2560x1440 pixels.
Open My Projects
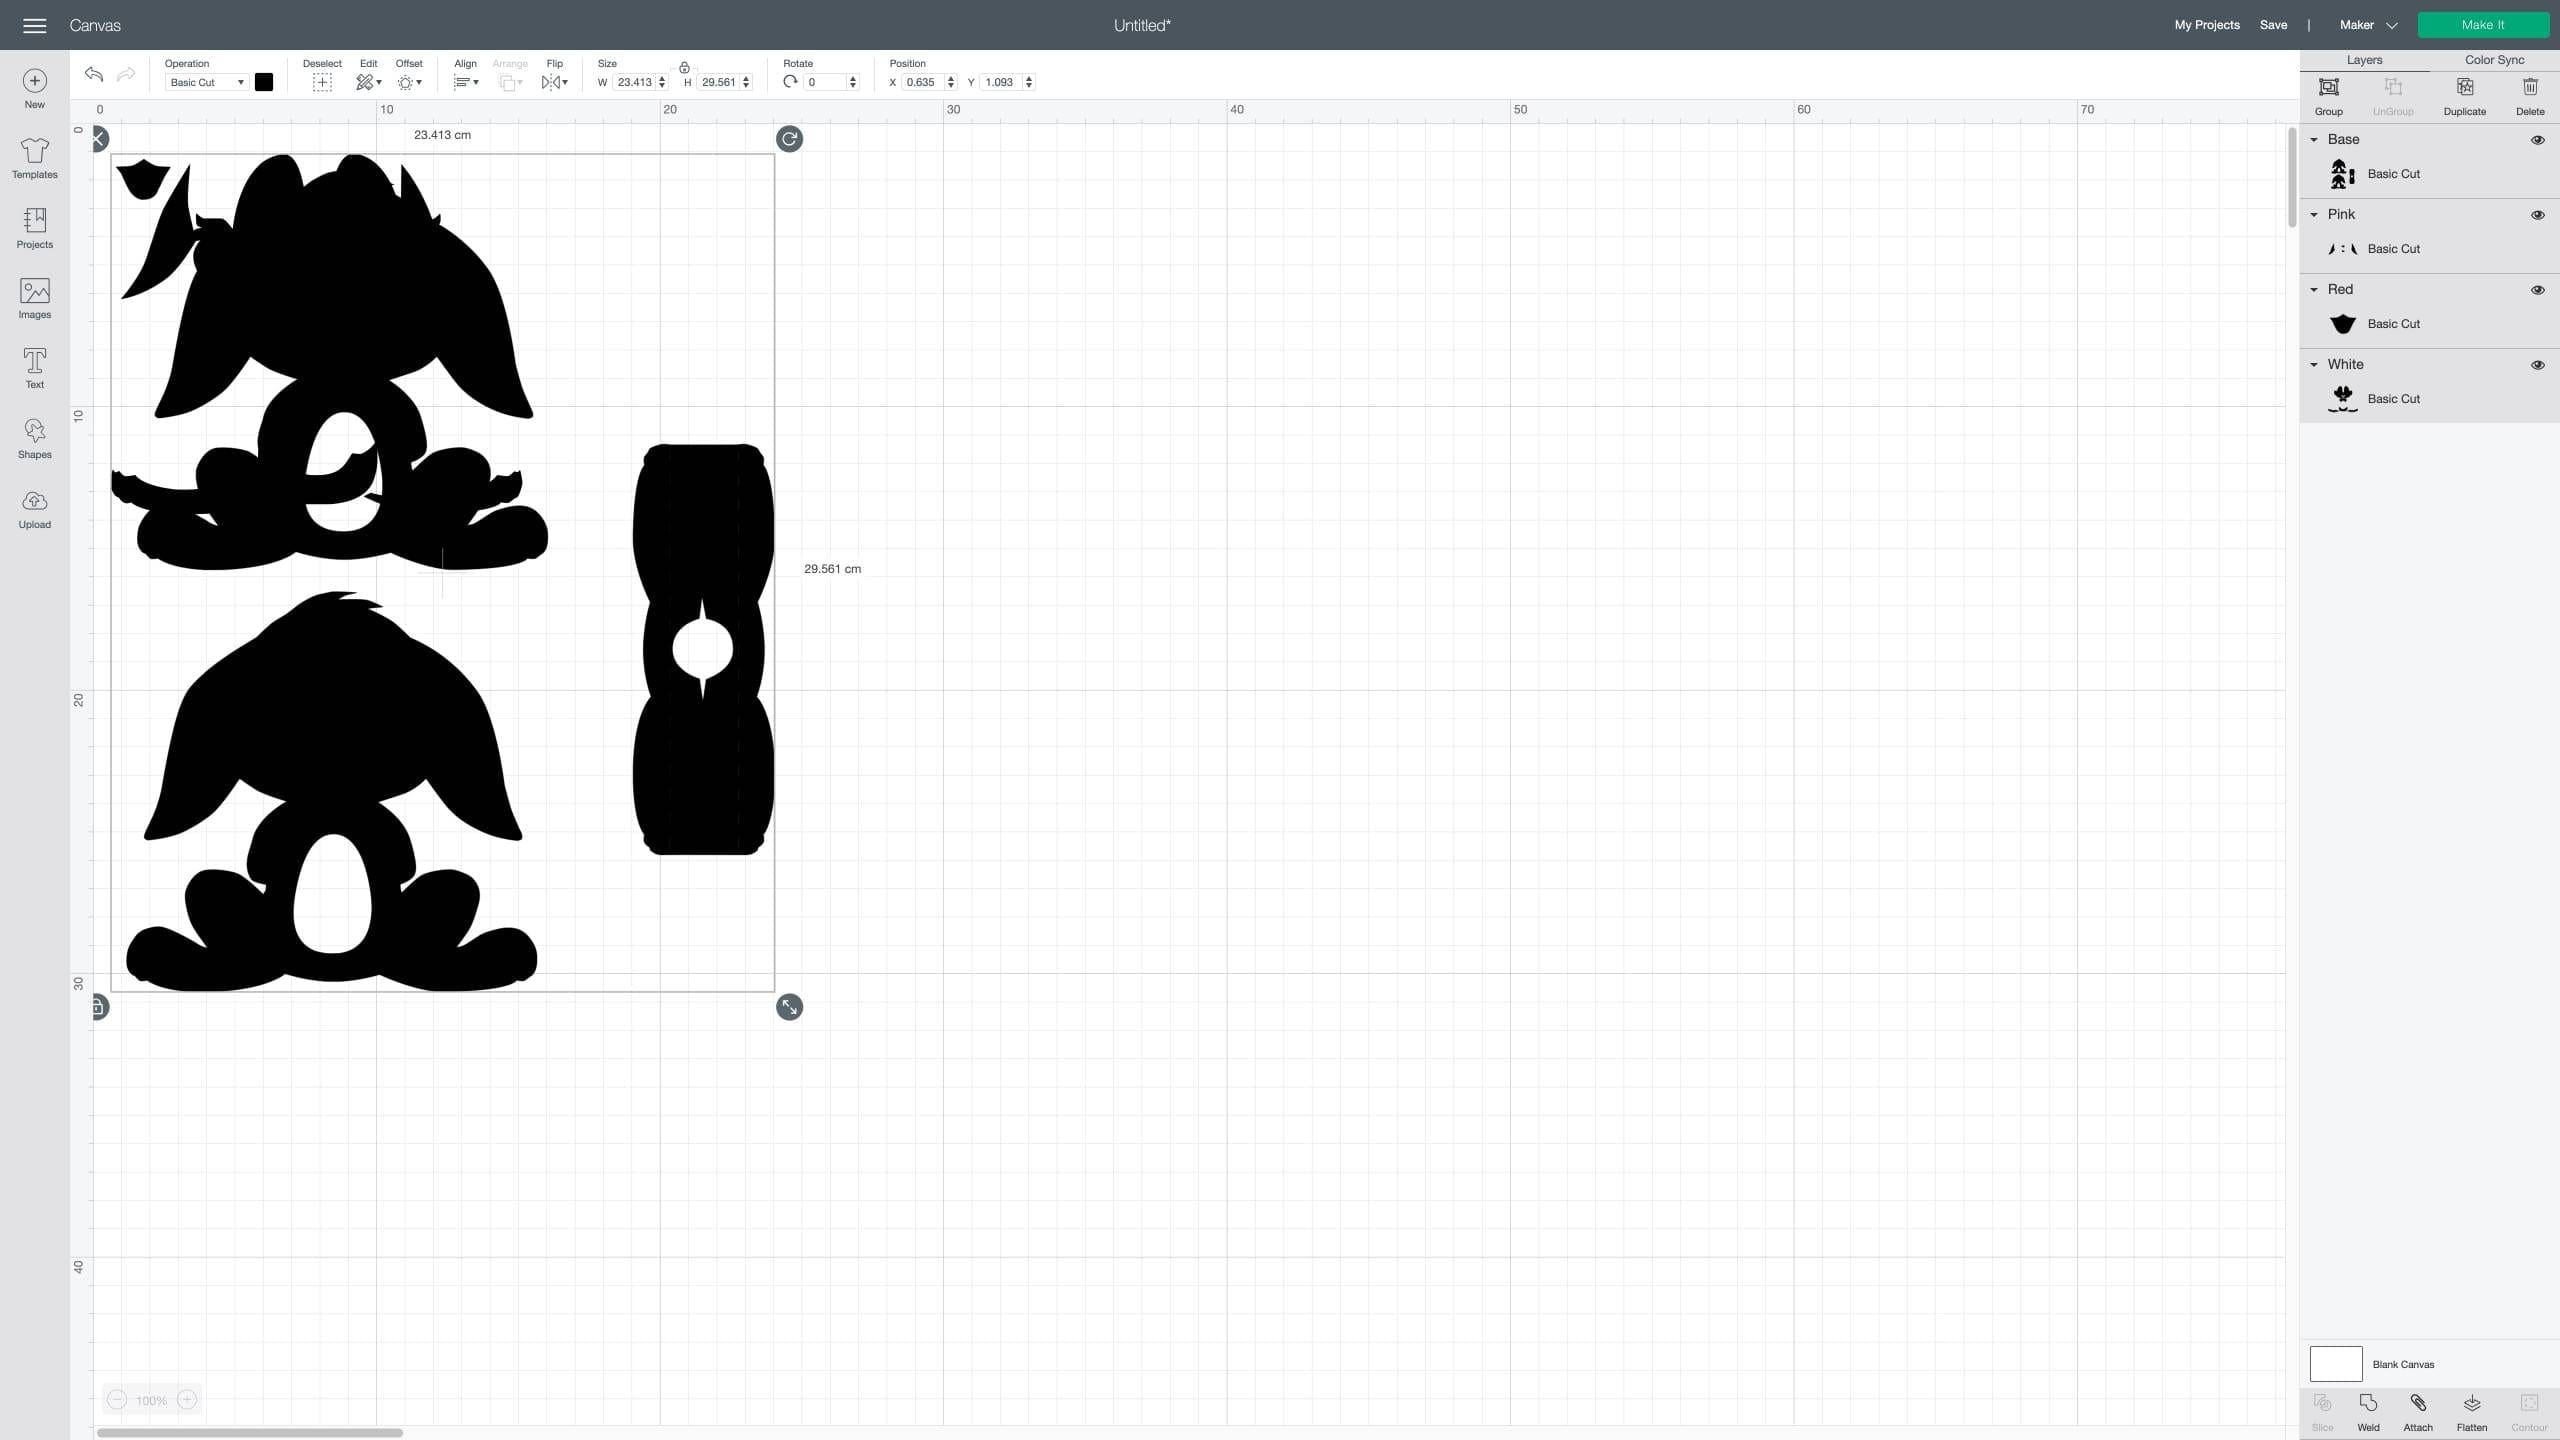tap(2207, 25)
